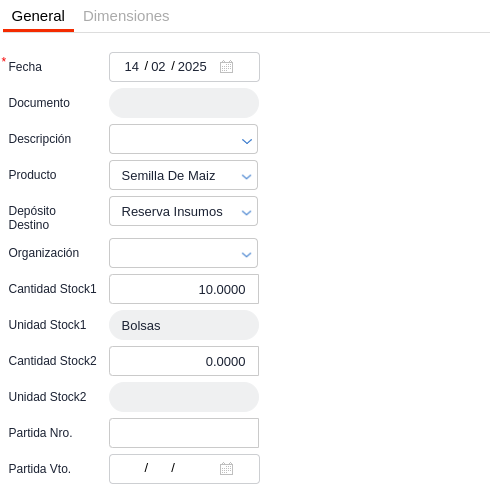Switch to the Dimensiones tab
Viewport: 490px width, 489px height.
[126, 16]
